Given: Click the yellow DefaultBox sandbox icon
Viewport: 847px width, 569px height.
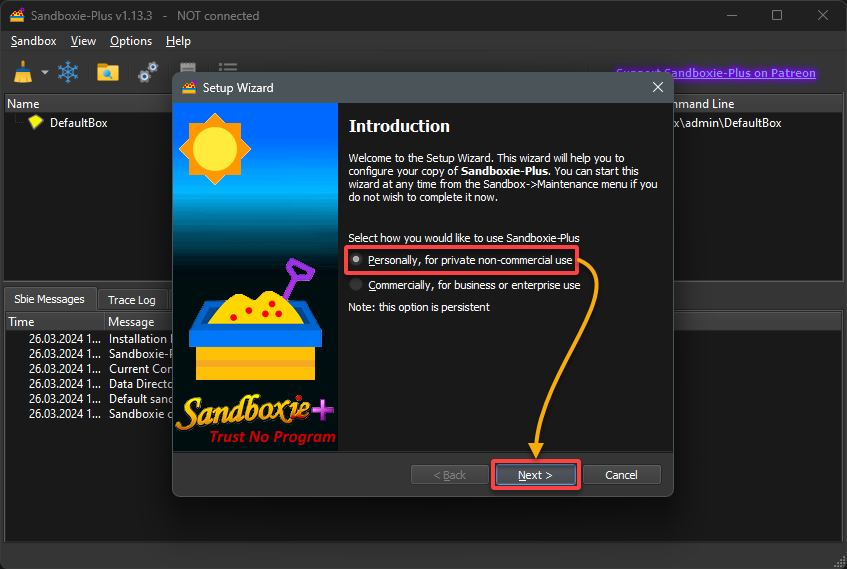Looking at the screenshot, I should [x=36, y=122].
